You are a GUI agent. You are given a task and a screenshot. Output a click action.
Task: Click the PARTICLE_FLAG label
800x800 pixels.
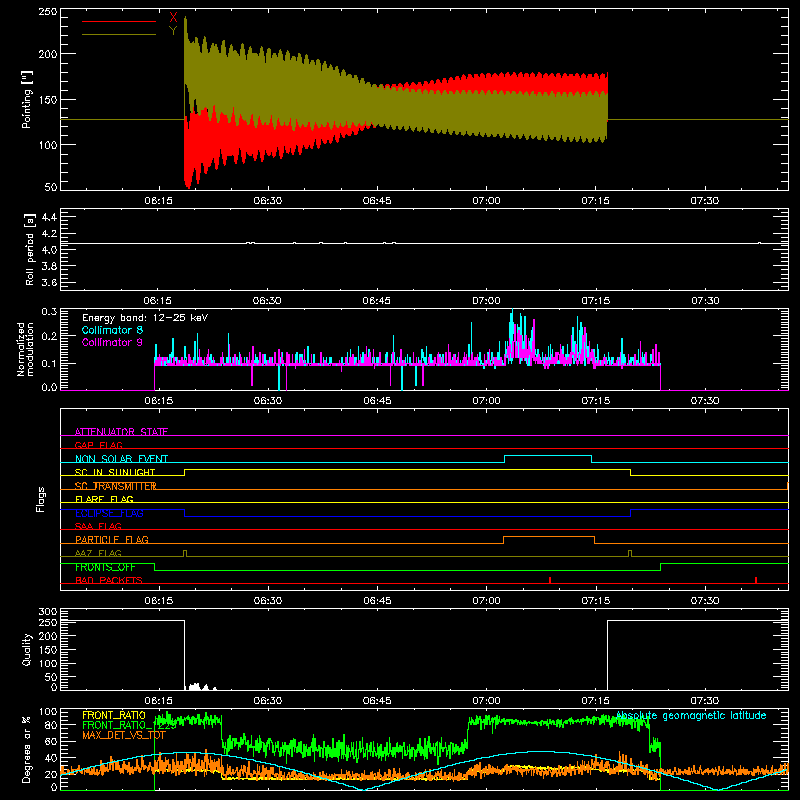(x=112, y=539)
